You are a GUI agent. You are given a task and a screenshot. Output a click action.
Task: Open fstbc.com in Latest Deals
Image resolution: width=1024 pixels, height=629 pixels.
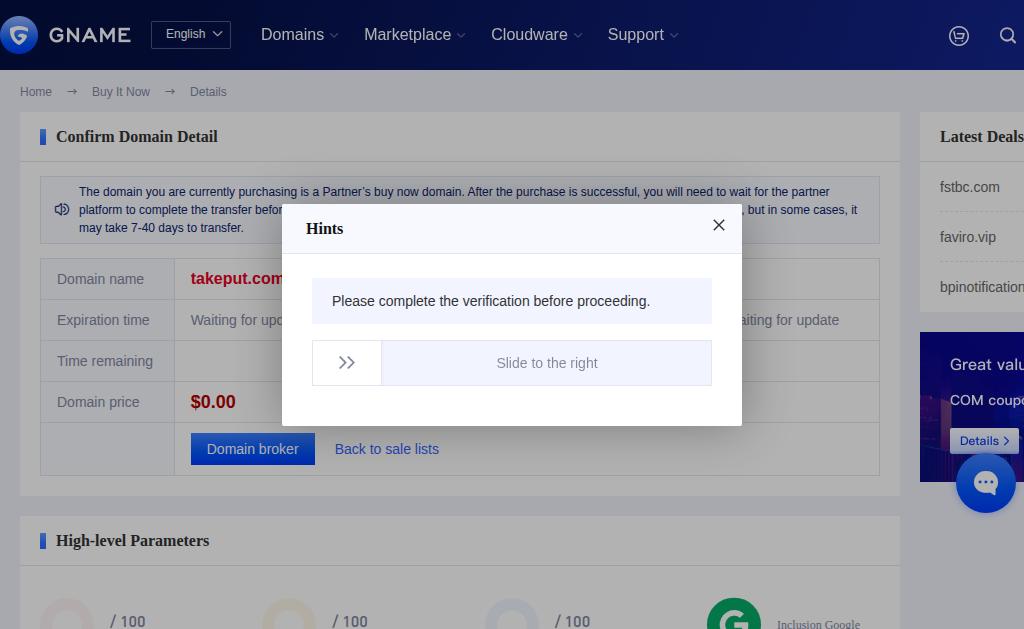(x=969, y=187)
